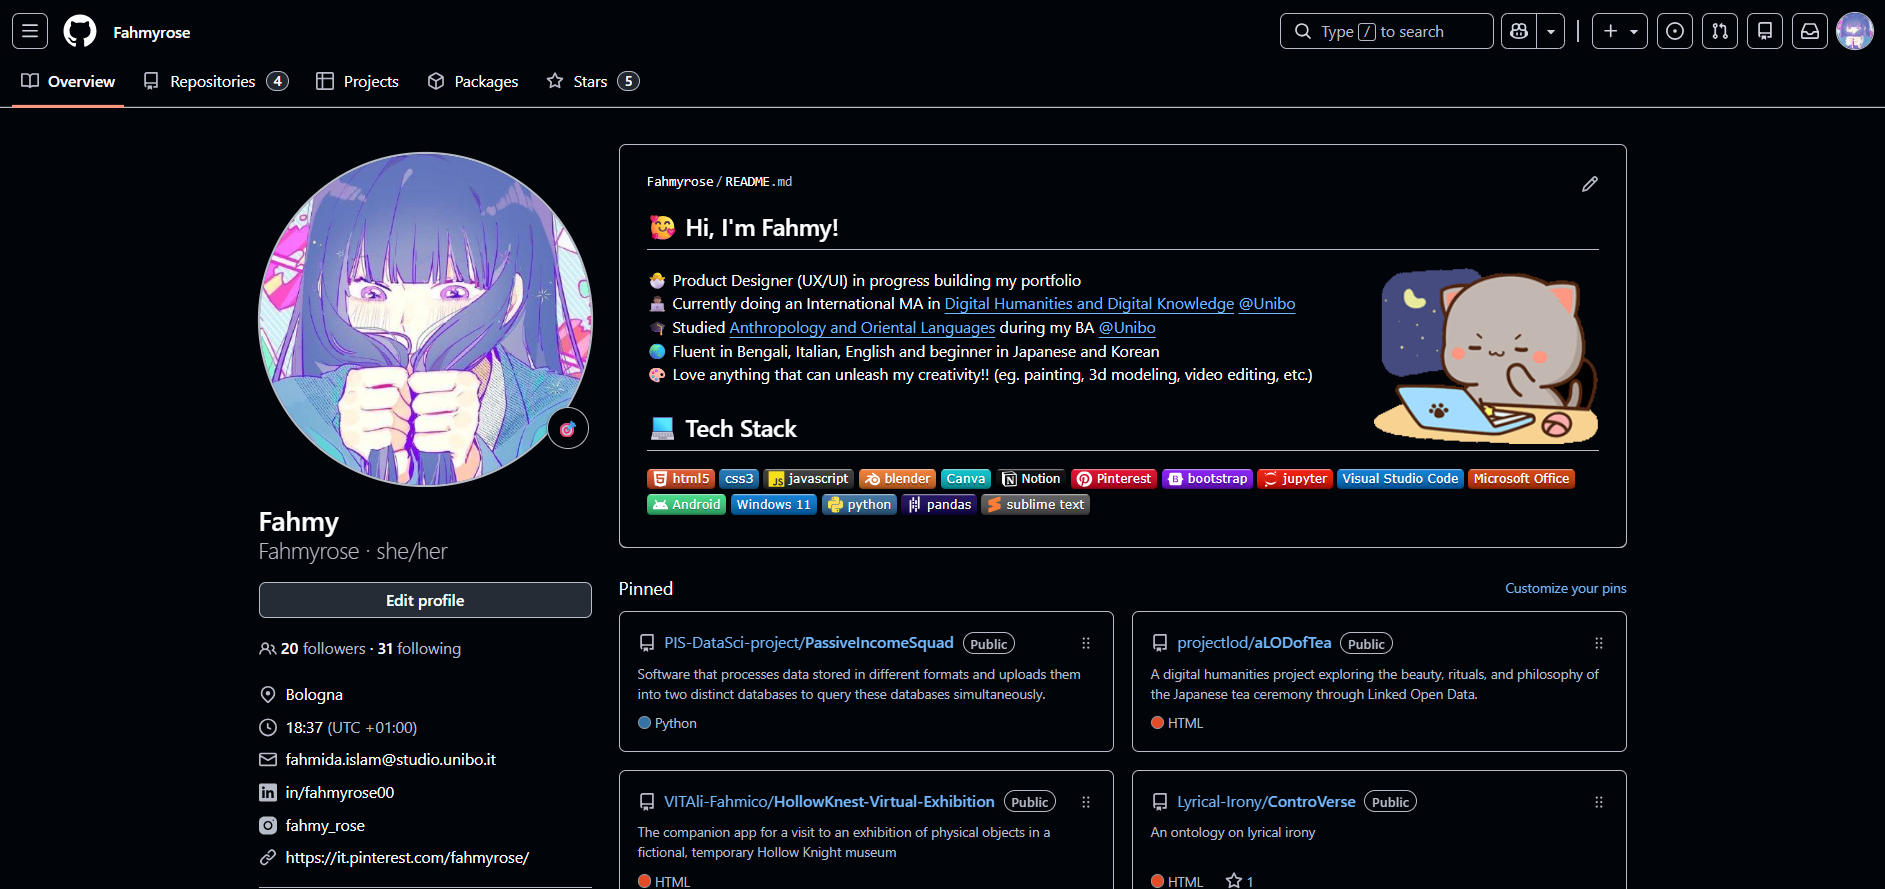Select the Overview tab
1885x889 pixels.
68,81
